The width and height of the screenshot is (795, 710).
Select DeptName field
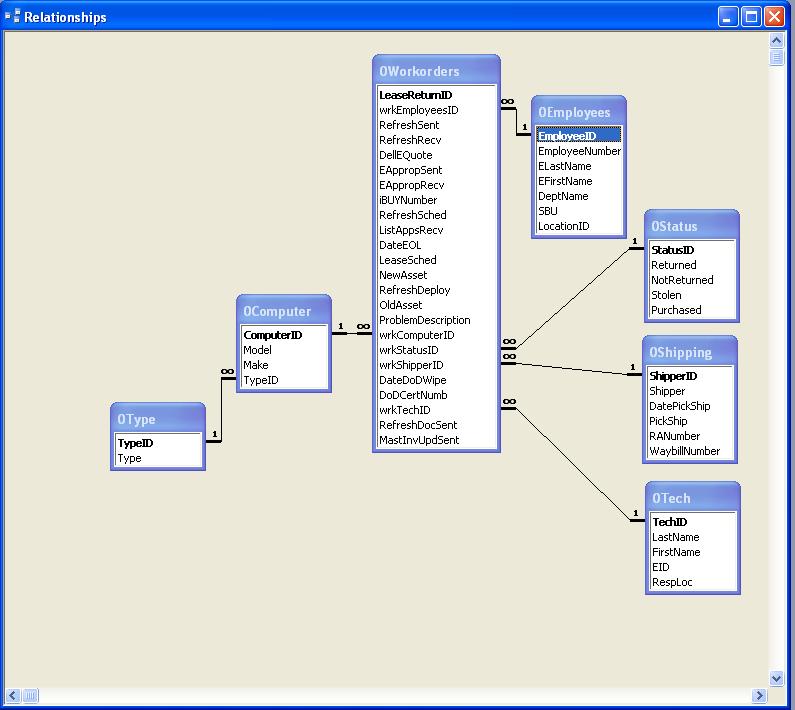click(579, 196)
